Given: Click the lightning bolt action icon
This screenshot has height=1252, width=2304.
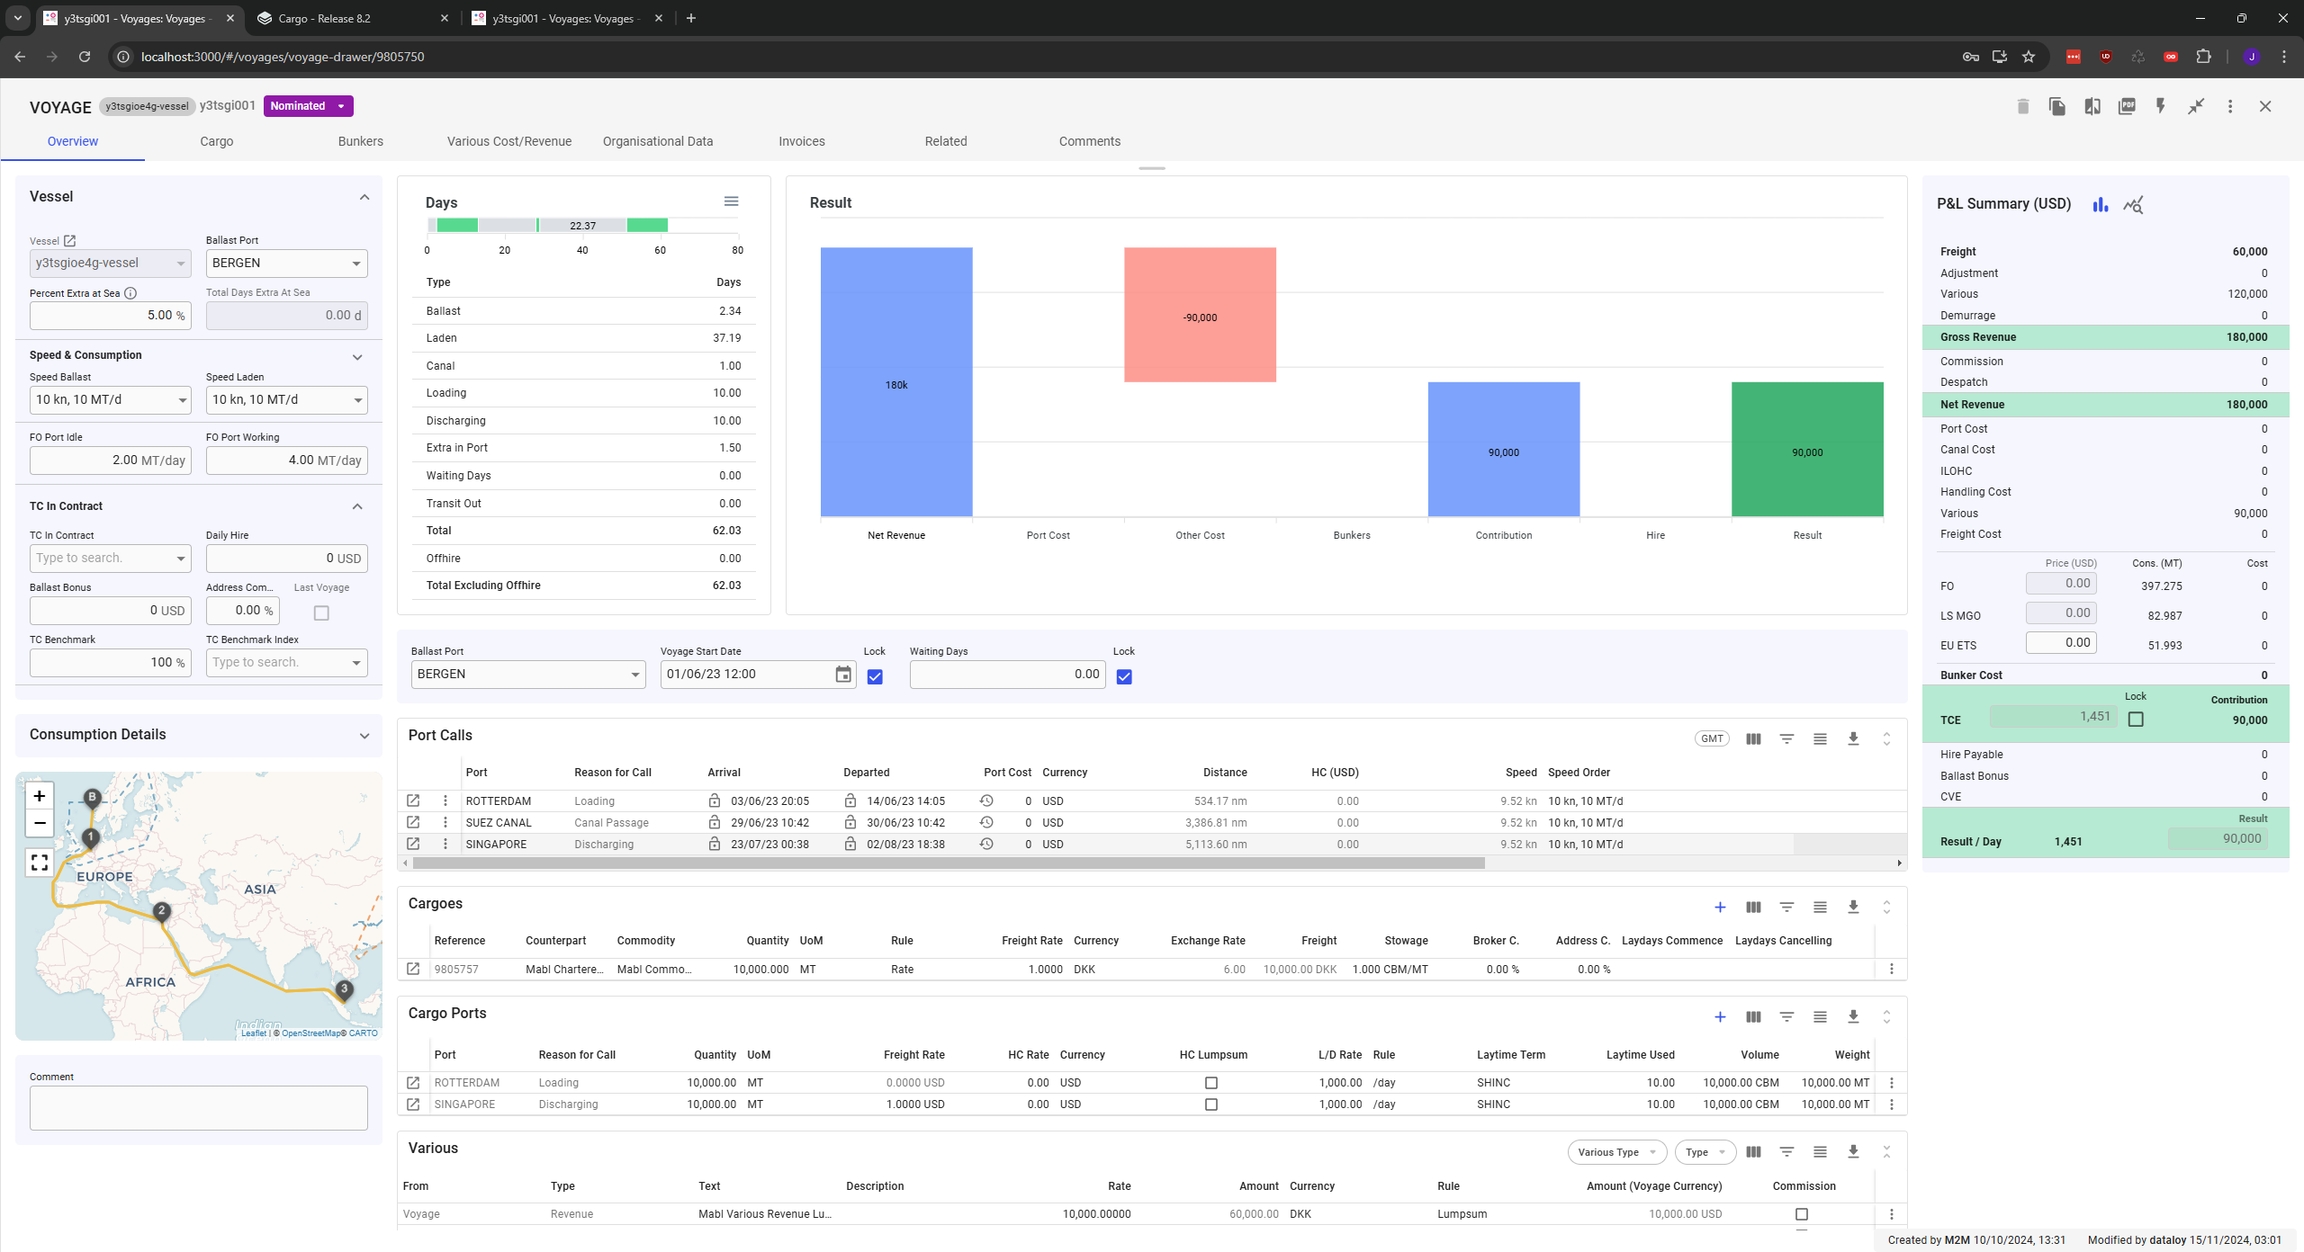Looking at the screenshot, I should (x=2160, y=106).
